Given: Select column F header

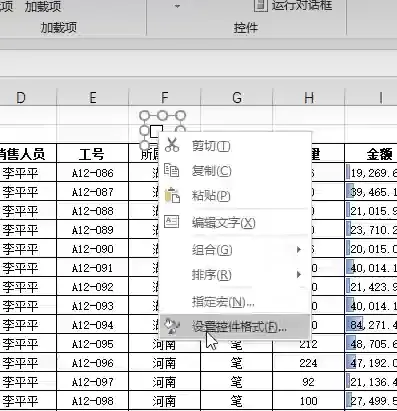Looking at the screenshot, I should coord(165,98).
